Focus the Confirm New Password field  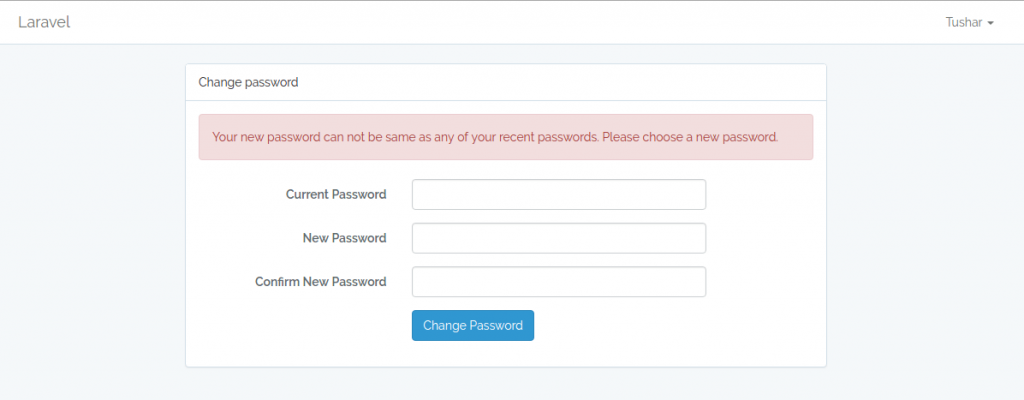(x=558, y=282)
